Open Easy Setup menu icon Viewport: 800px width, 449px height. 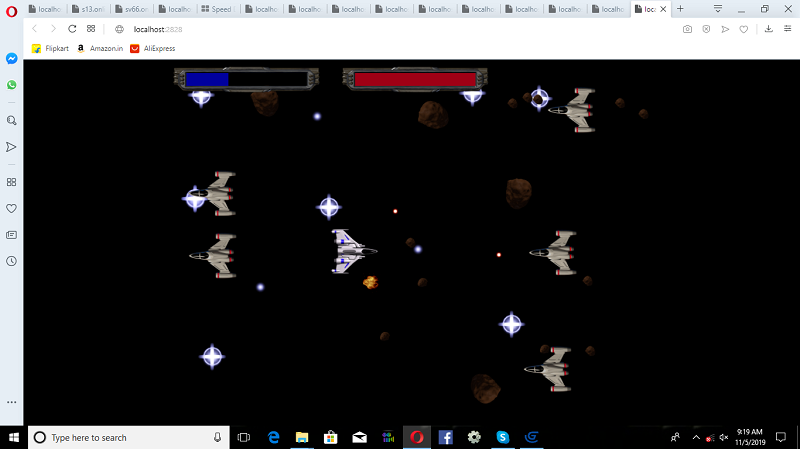point(787,29)
